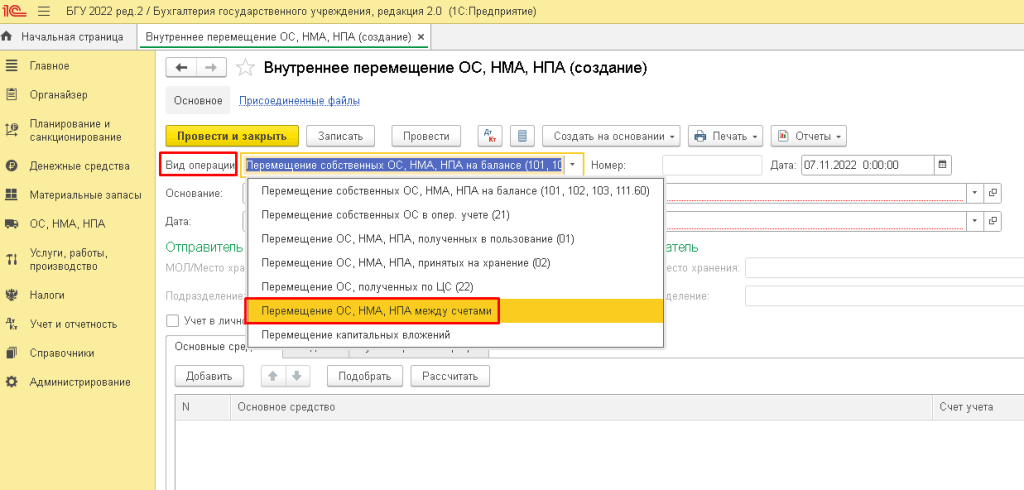This screenshot has height=490, width=1024.
Task: Open the 'Присоединенные файлы' link
Action: (x=299, y=100)
